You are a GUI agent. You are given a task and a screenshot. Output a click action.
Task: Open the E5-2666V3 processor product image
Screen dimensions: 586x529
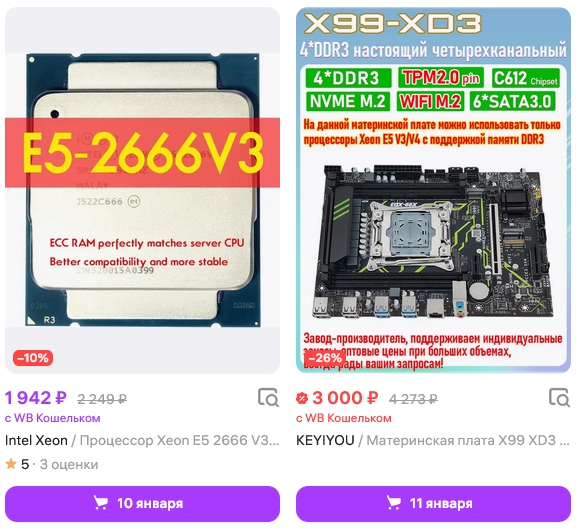(x=142, y=190)
